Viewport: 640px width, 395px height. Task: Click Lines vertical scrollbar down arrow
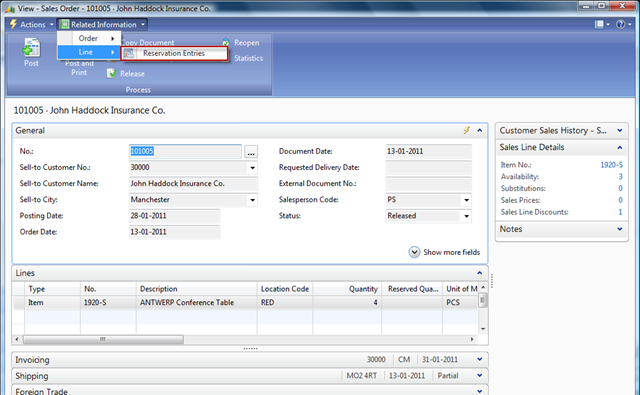[483, 329]
